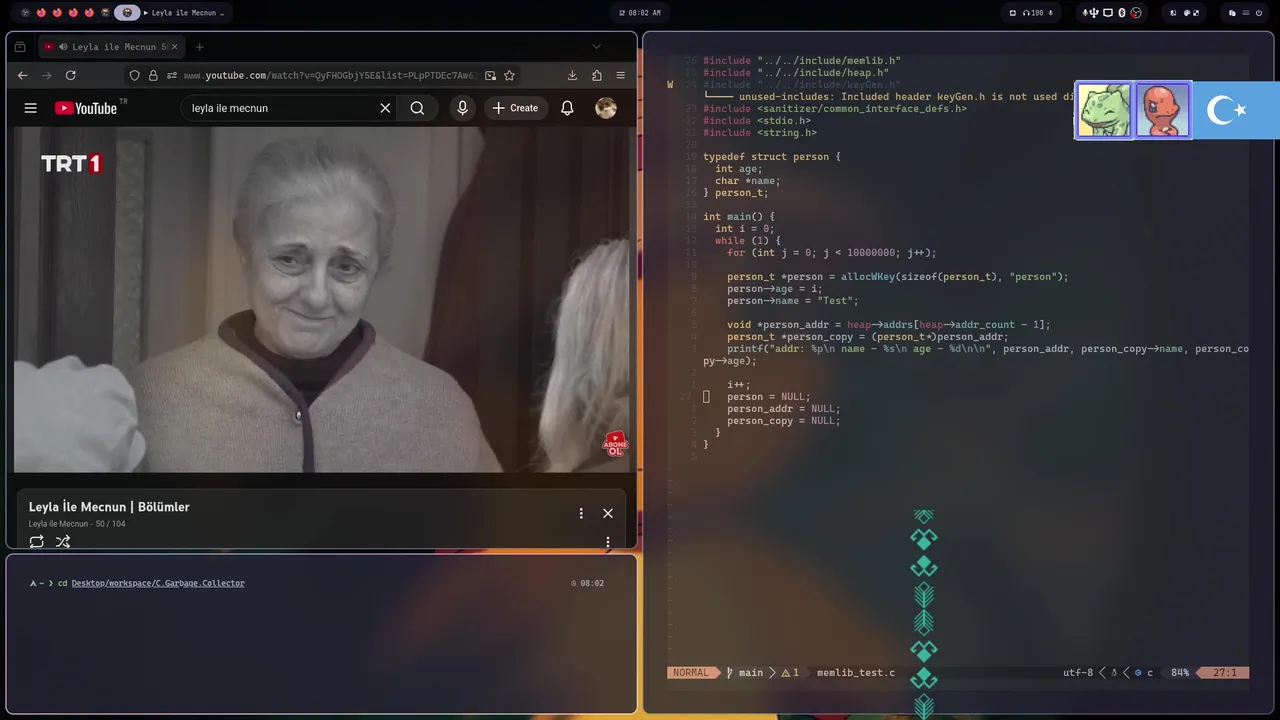The width and height of the screenshot is (1280, 720).
Task: Open the Leyla ile Mecnun channel link
Action: coord(58,524)
